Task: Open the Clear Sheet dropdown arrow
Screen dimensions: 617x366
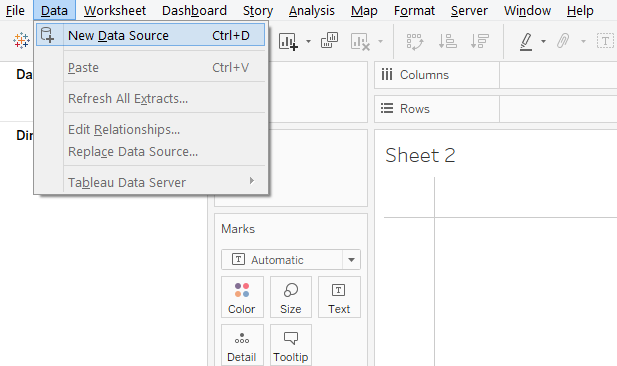Action: 381,41
